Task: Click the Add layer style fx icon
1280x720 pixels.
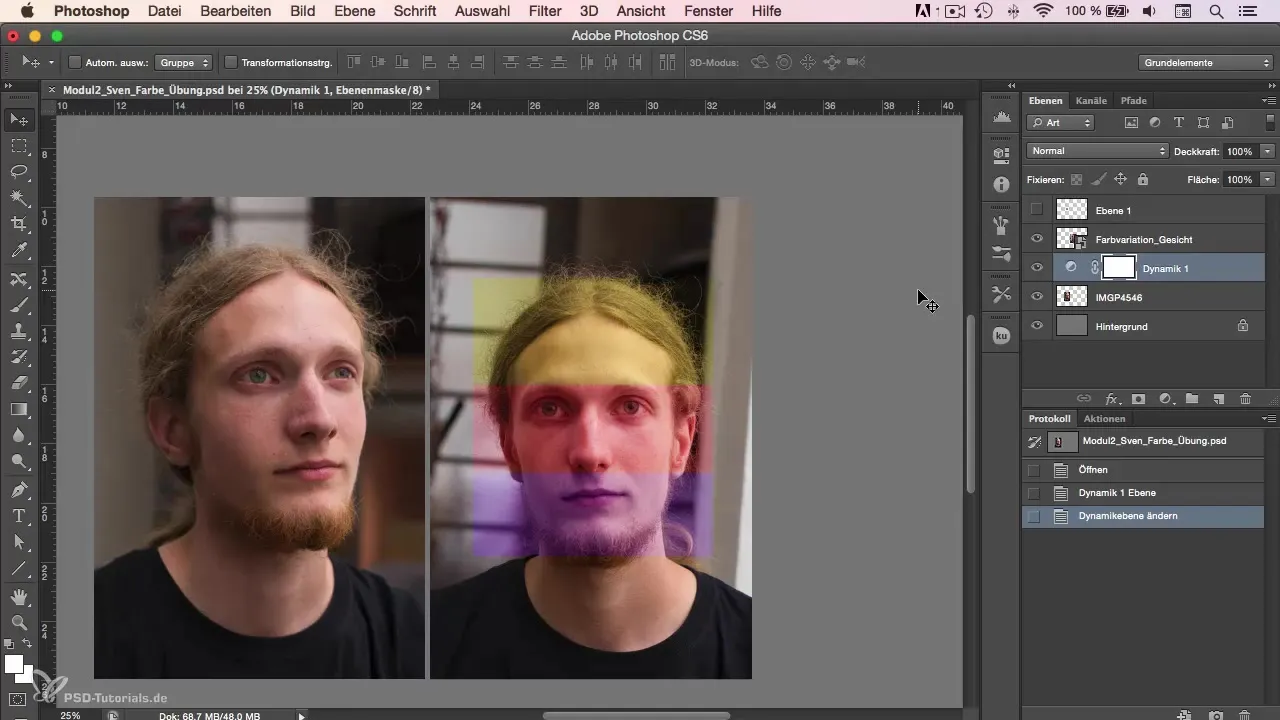Action: pyautogui.click(x=1111, y=398)
